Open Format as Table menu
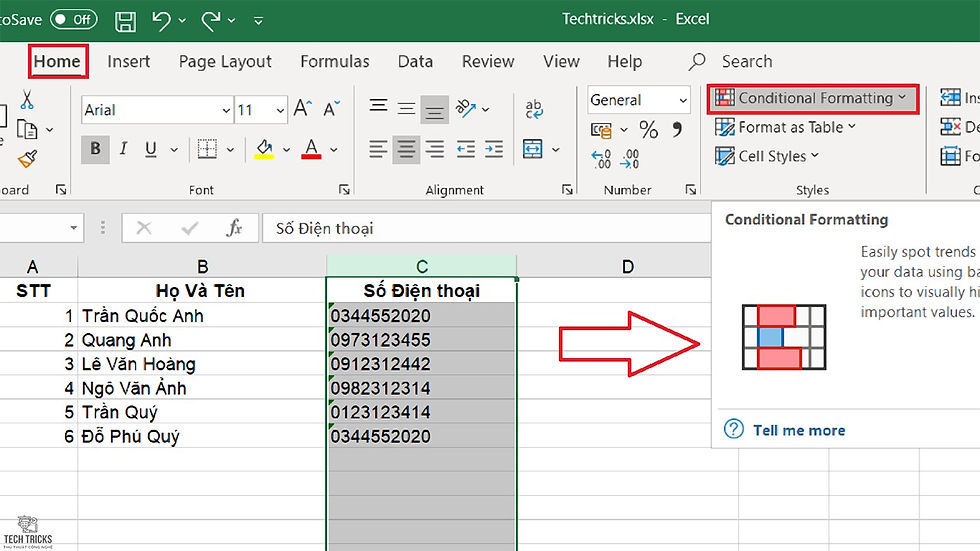 click(786, 127)
